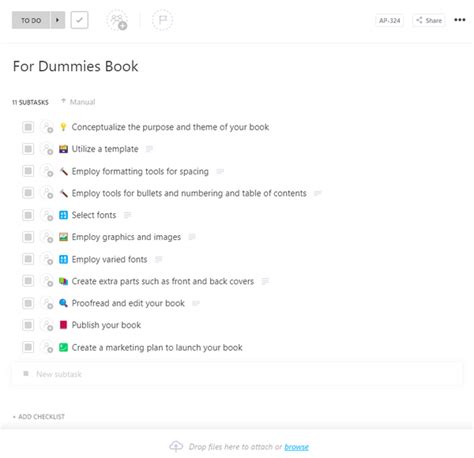Open description icon next to Employ varied fonts
This screenshot has height=458, width=474.
[x=159, y=259]
